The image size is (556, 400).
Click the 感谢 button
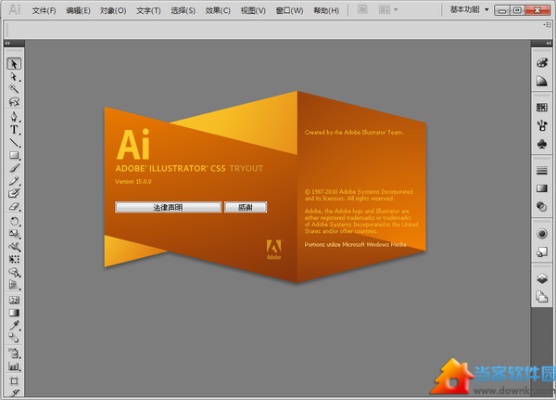245,207
